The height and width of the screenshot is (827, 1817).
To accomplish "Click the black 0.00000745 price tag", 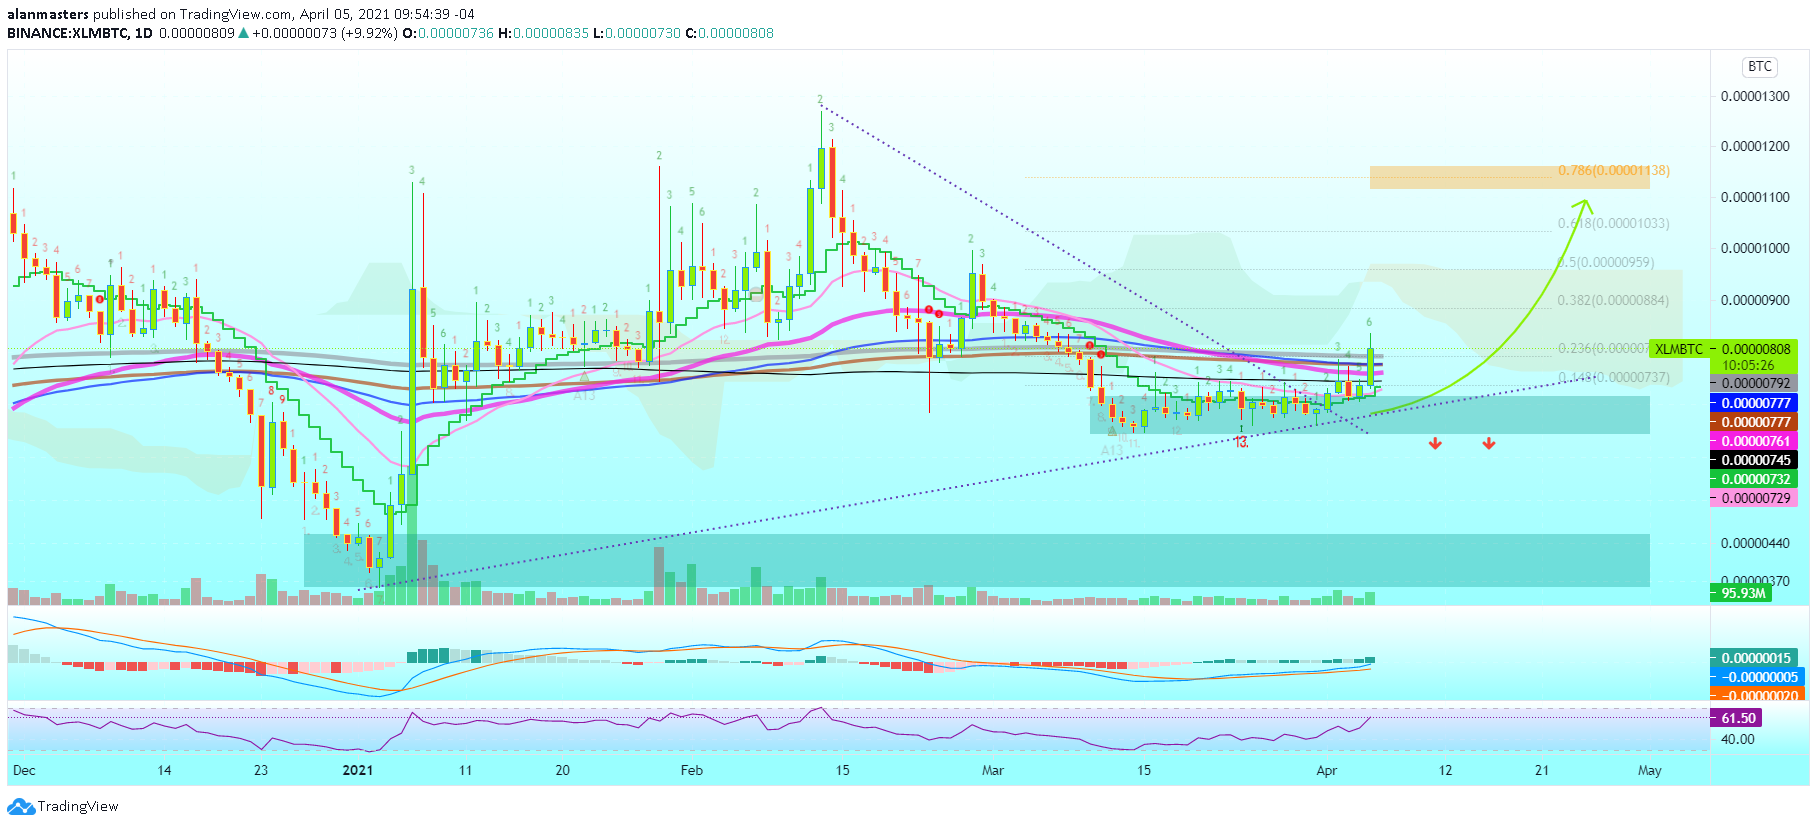I will pos(1756,460).
